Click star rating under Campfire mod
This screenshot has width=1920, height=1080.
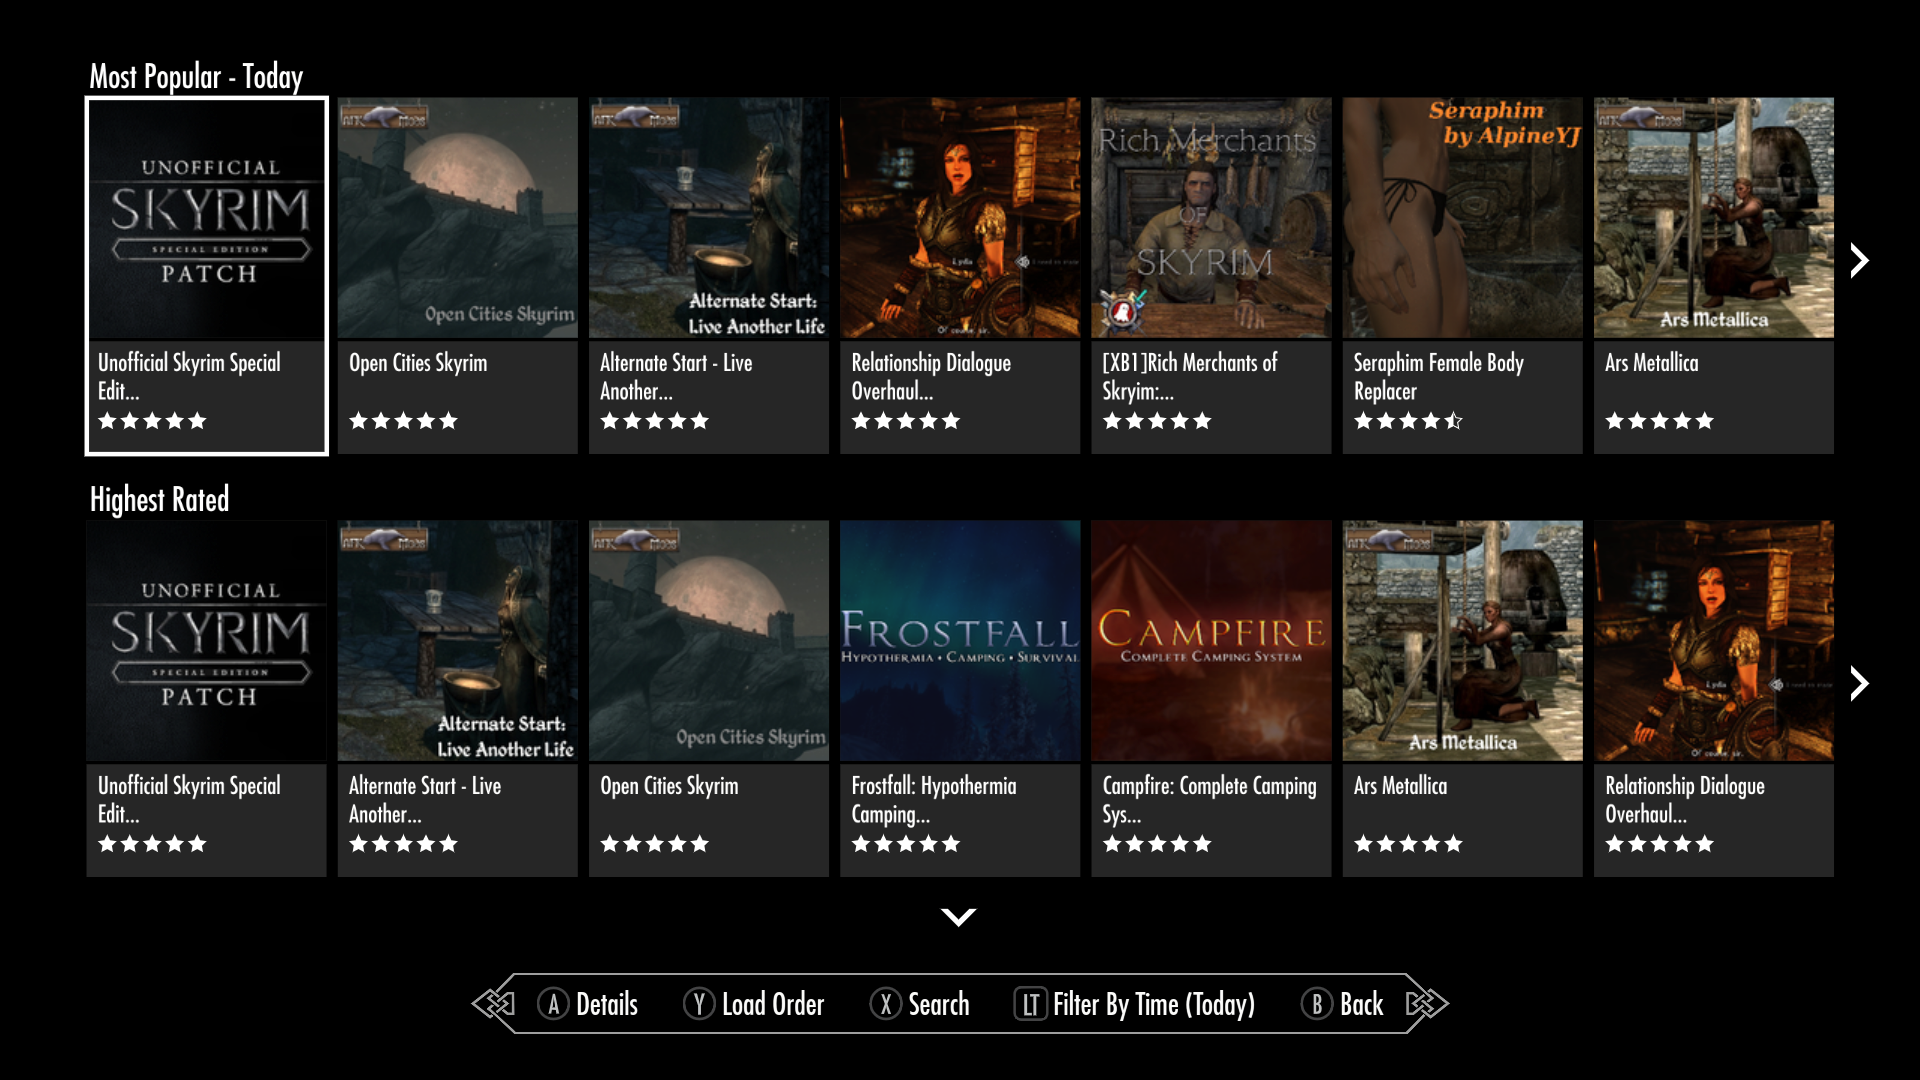[1157, 844]
